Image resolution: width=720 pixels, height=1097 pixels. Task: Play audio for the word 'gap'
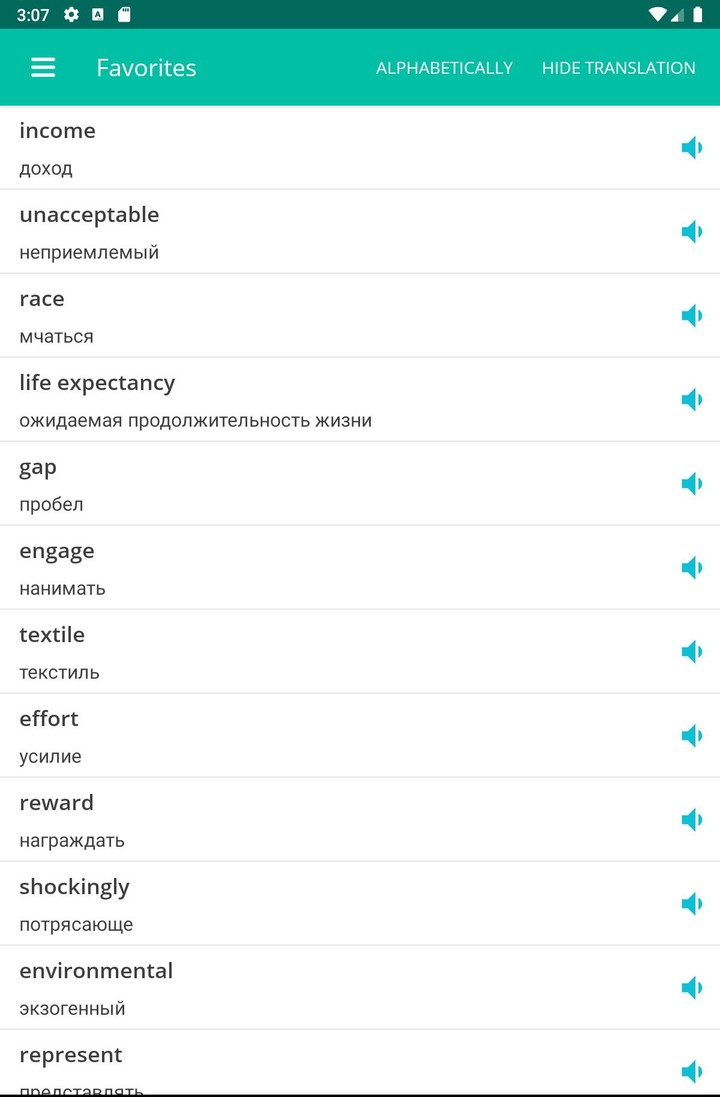(691, 484)
